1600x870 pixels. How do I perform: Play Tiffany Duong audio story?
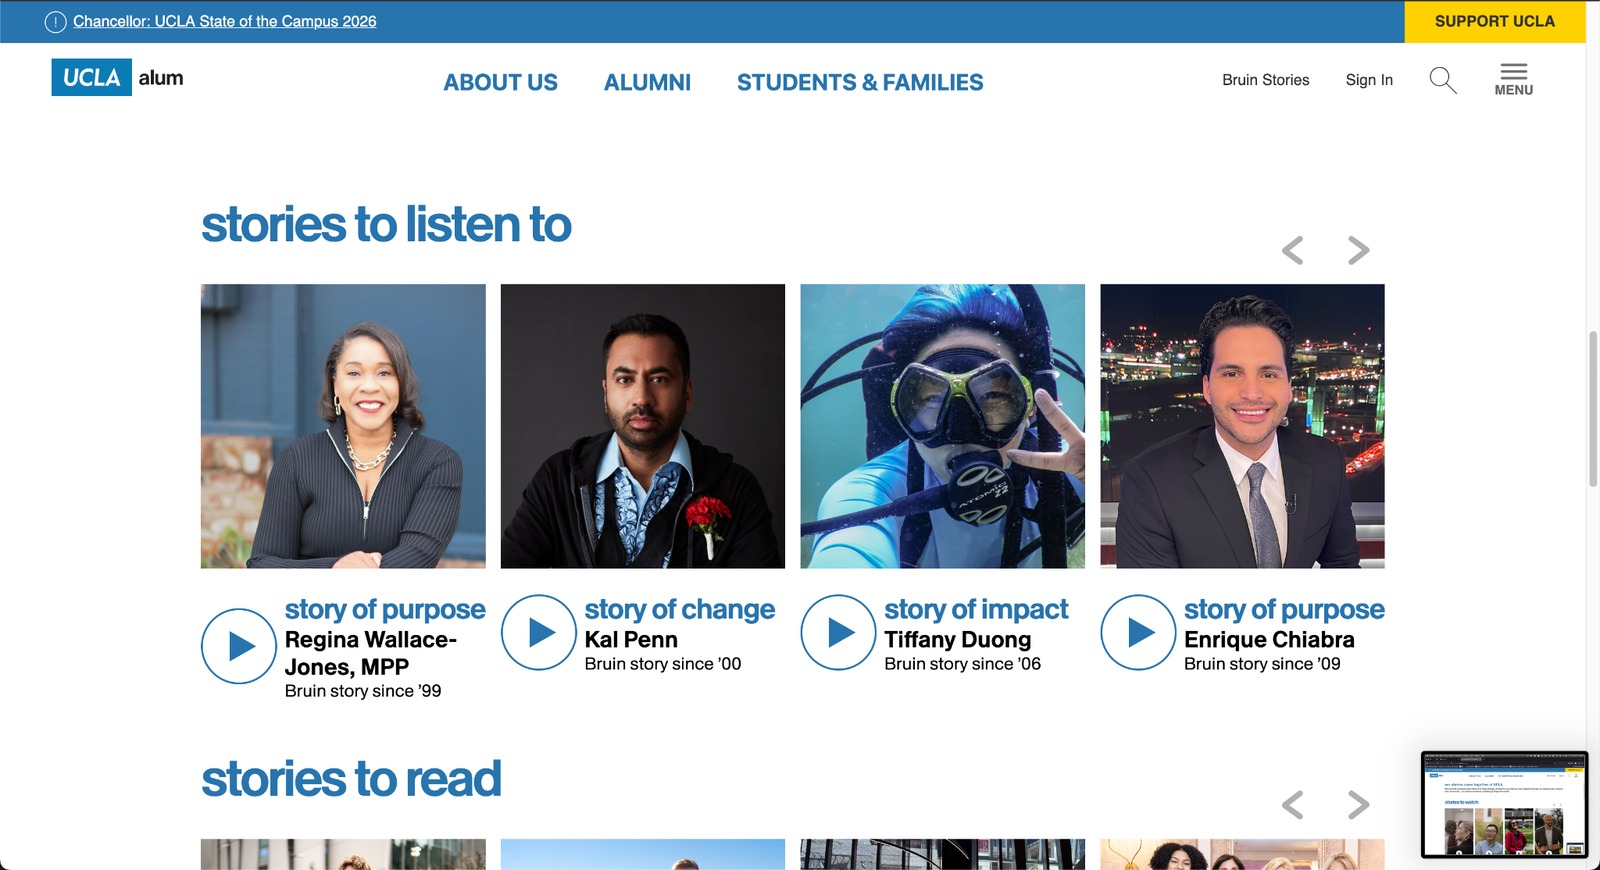pyautogui.click(x=838, y=632)
